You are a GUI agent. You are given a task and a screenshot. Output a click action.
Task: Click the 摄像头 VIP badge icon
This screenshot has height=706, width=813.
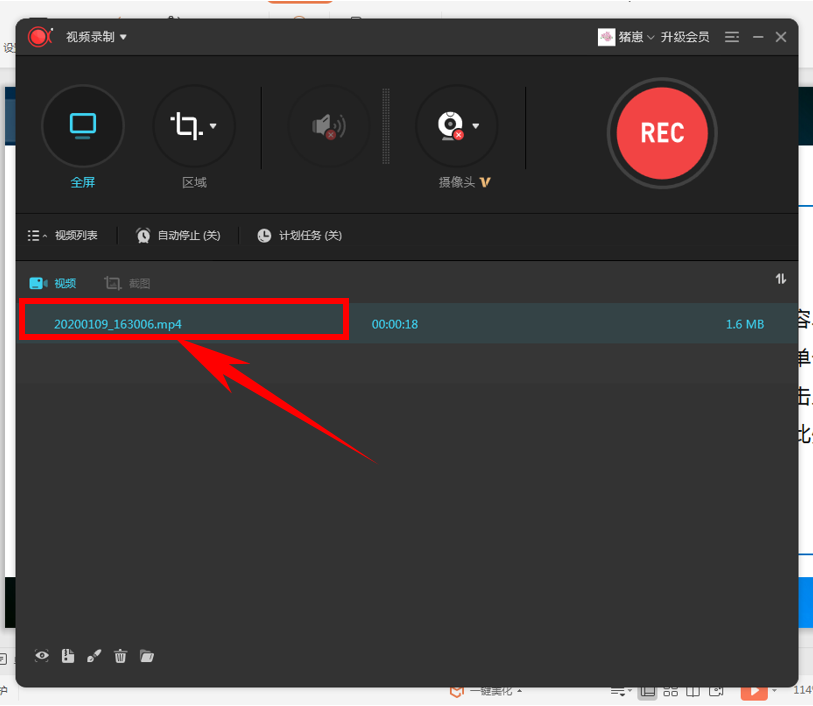(x=485, y=182)
